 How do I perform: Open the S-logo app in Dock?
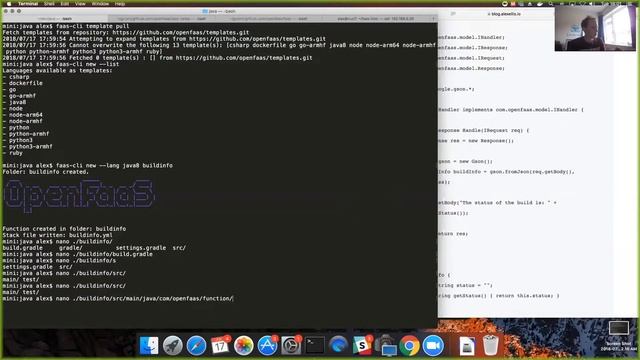(x=362, y=346)
